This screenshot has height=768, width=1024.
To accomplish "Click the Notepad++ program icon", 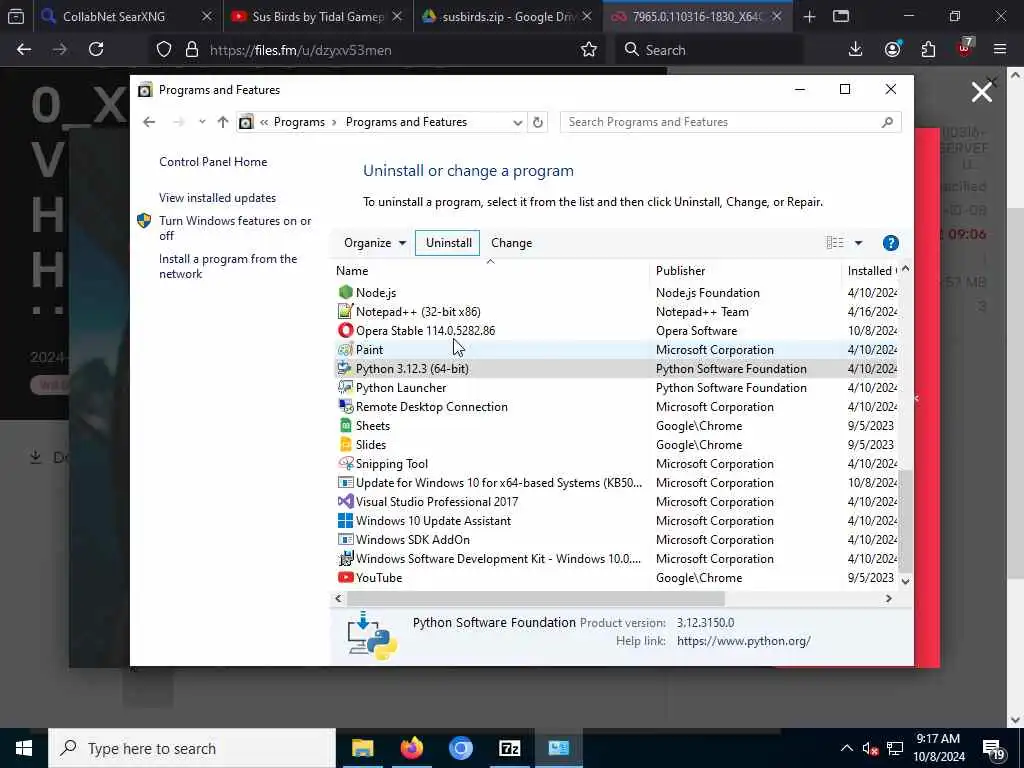I will coord(345,312).
